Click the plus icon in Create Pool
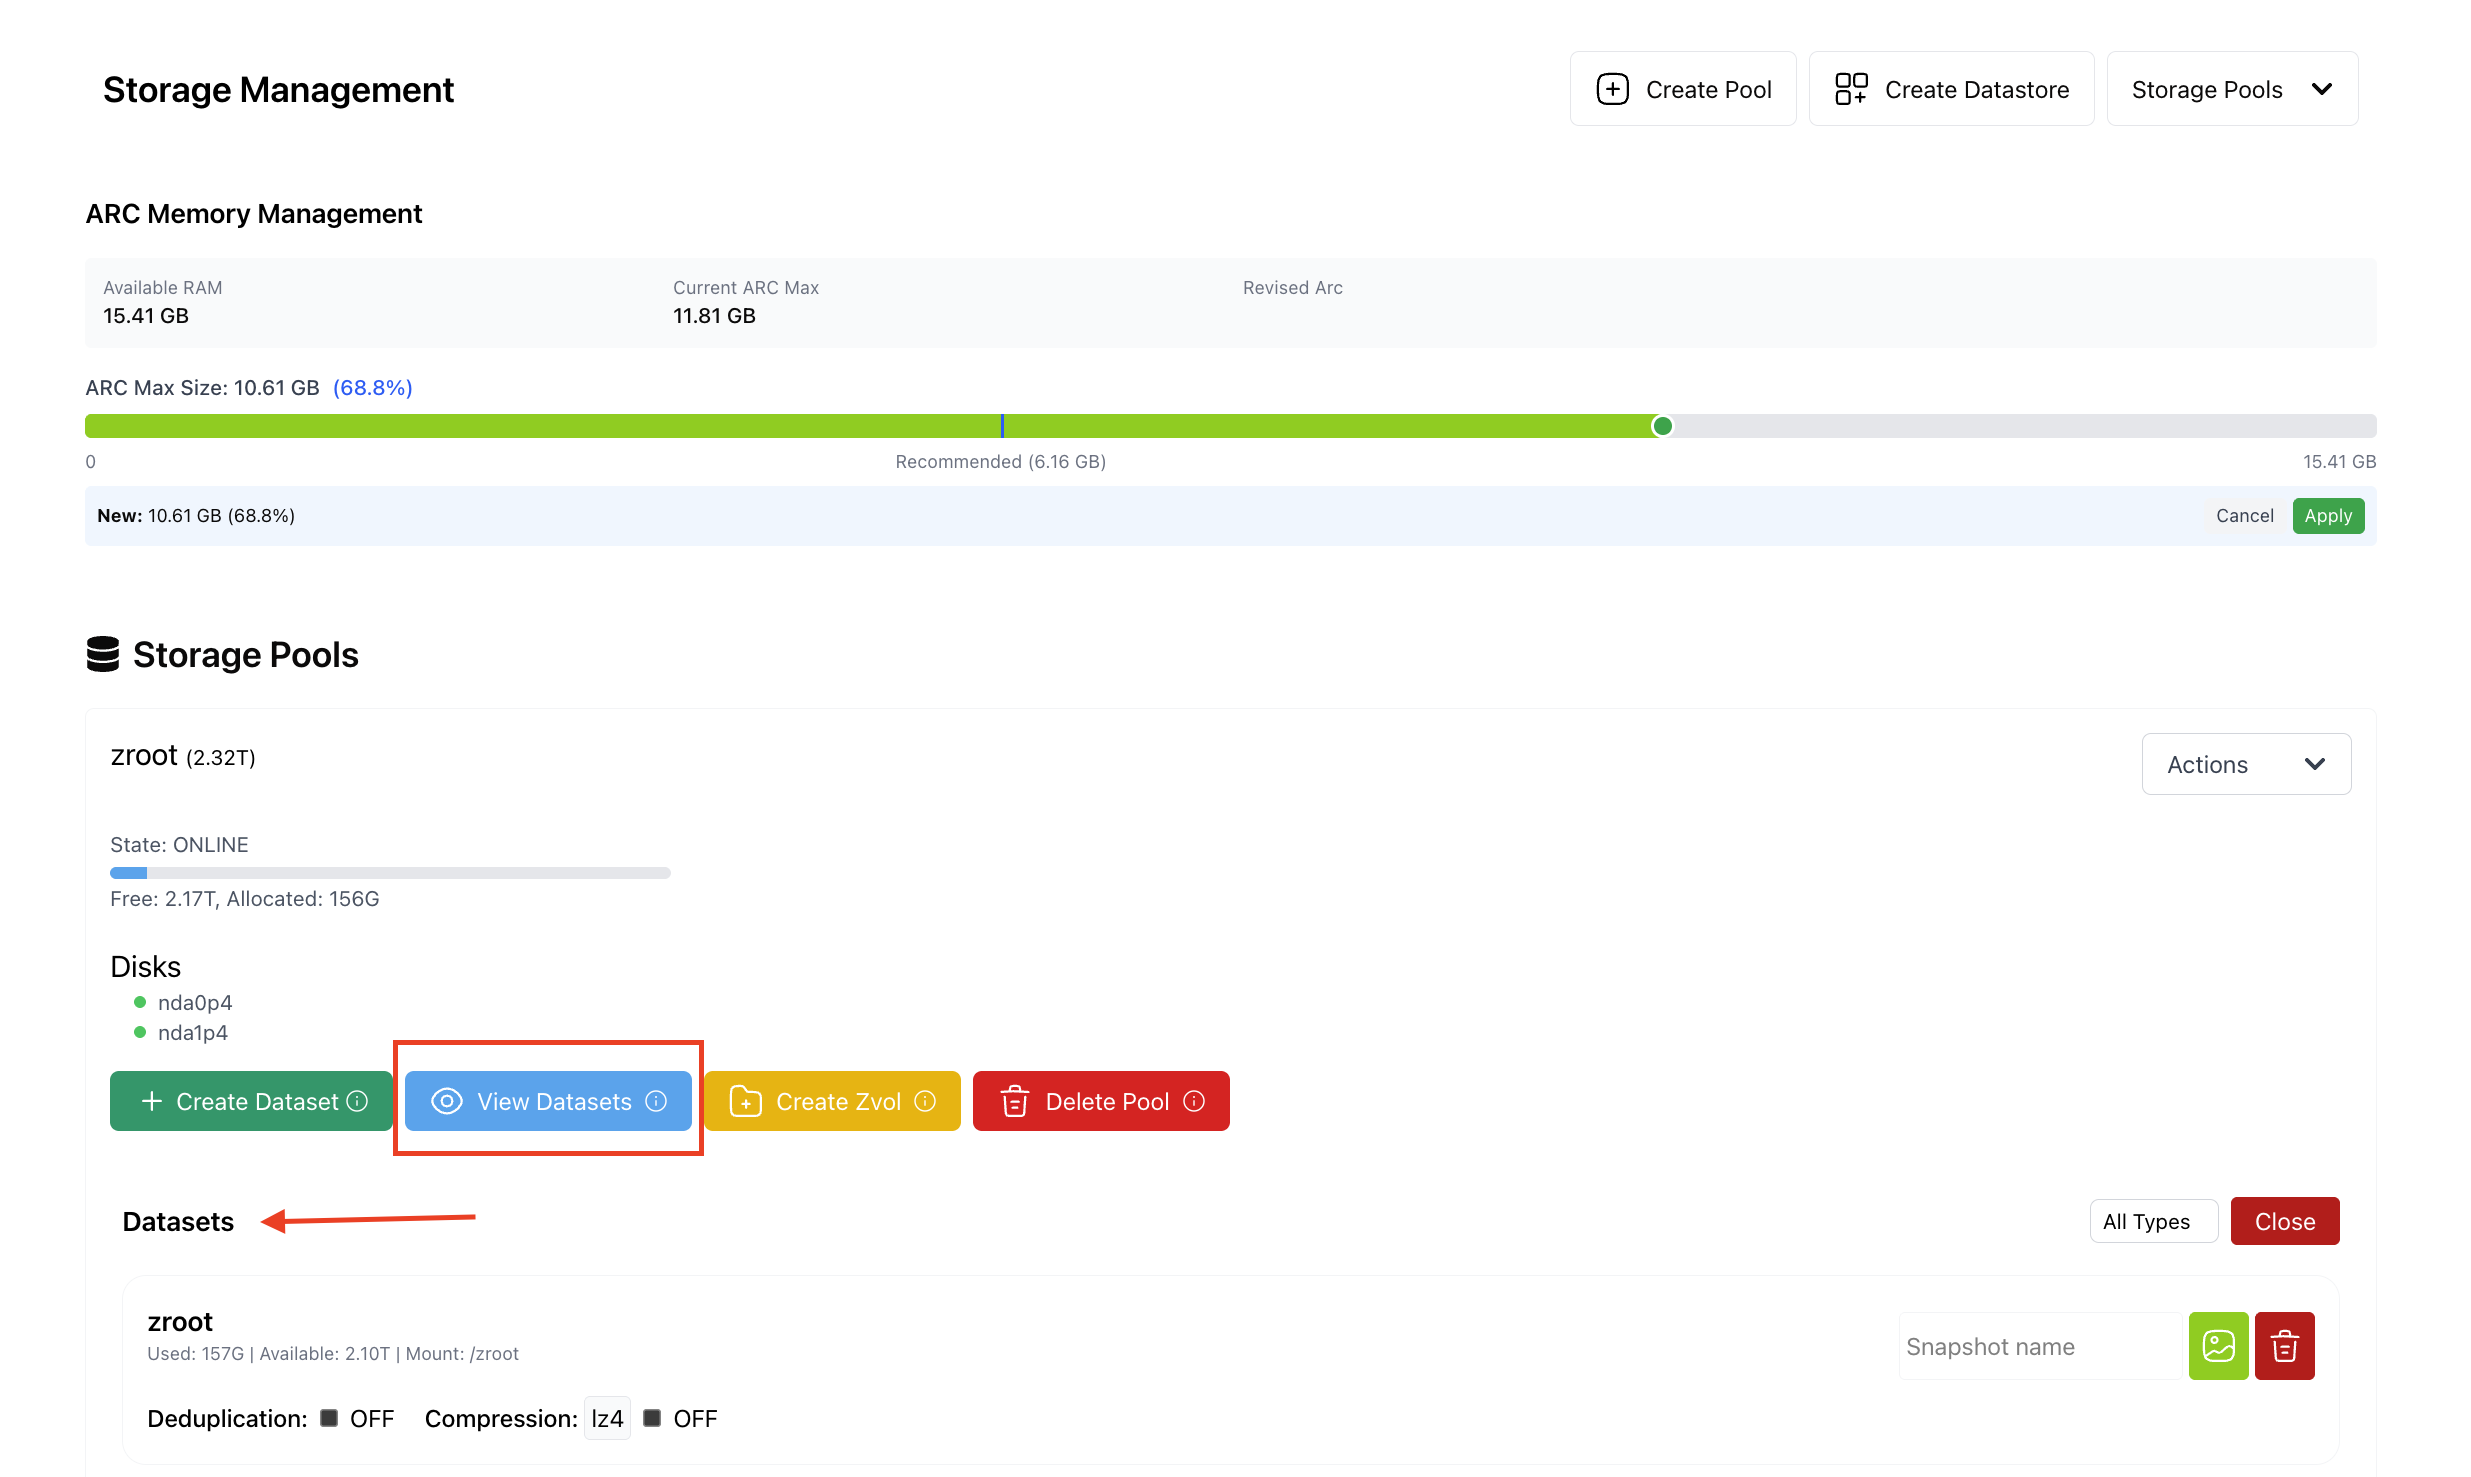Viewport: 2471px width, 1477px height. (x=1612, y=89)
